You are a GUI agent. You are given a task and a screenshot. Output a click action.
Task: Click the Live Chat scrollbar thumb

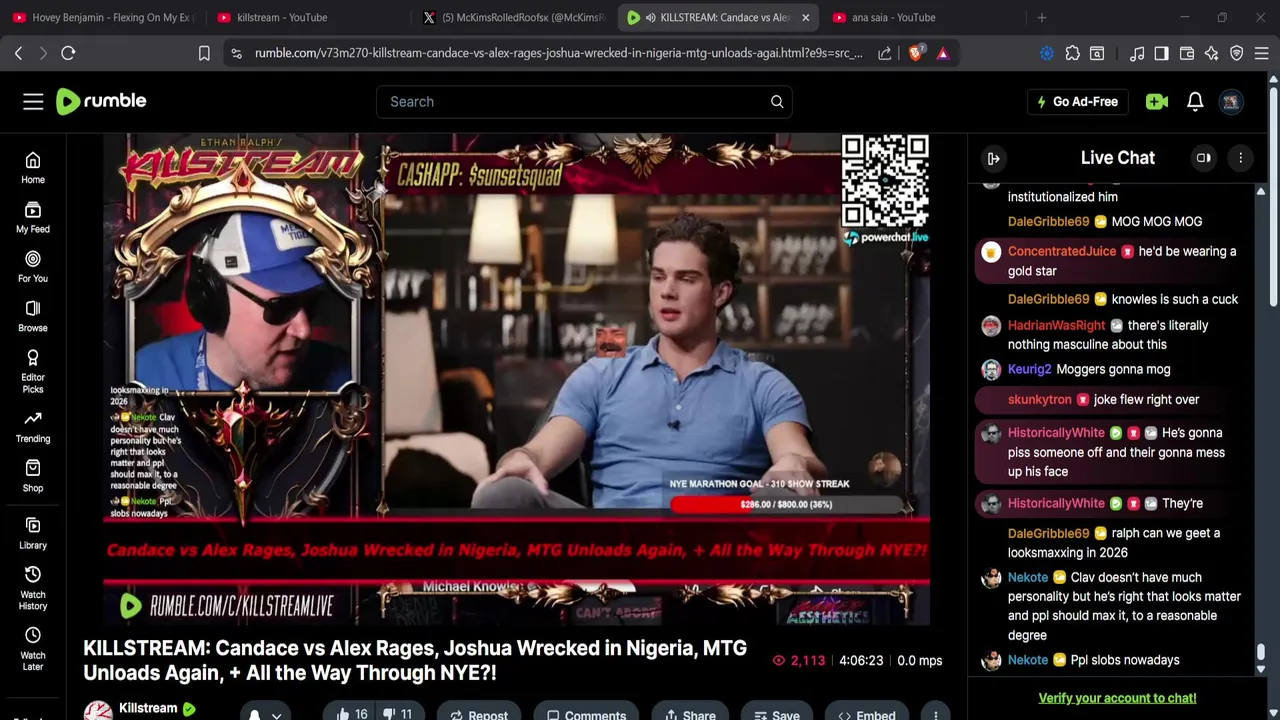(x=1261, y=652)
